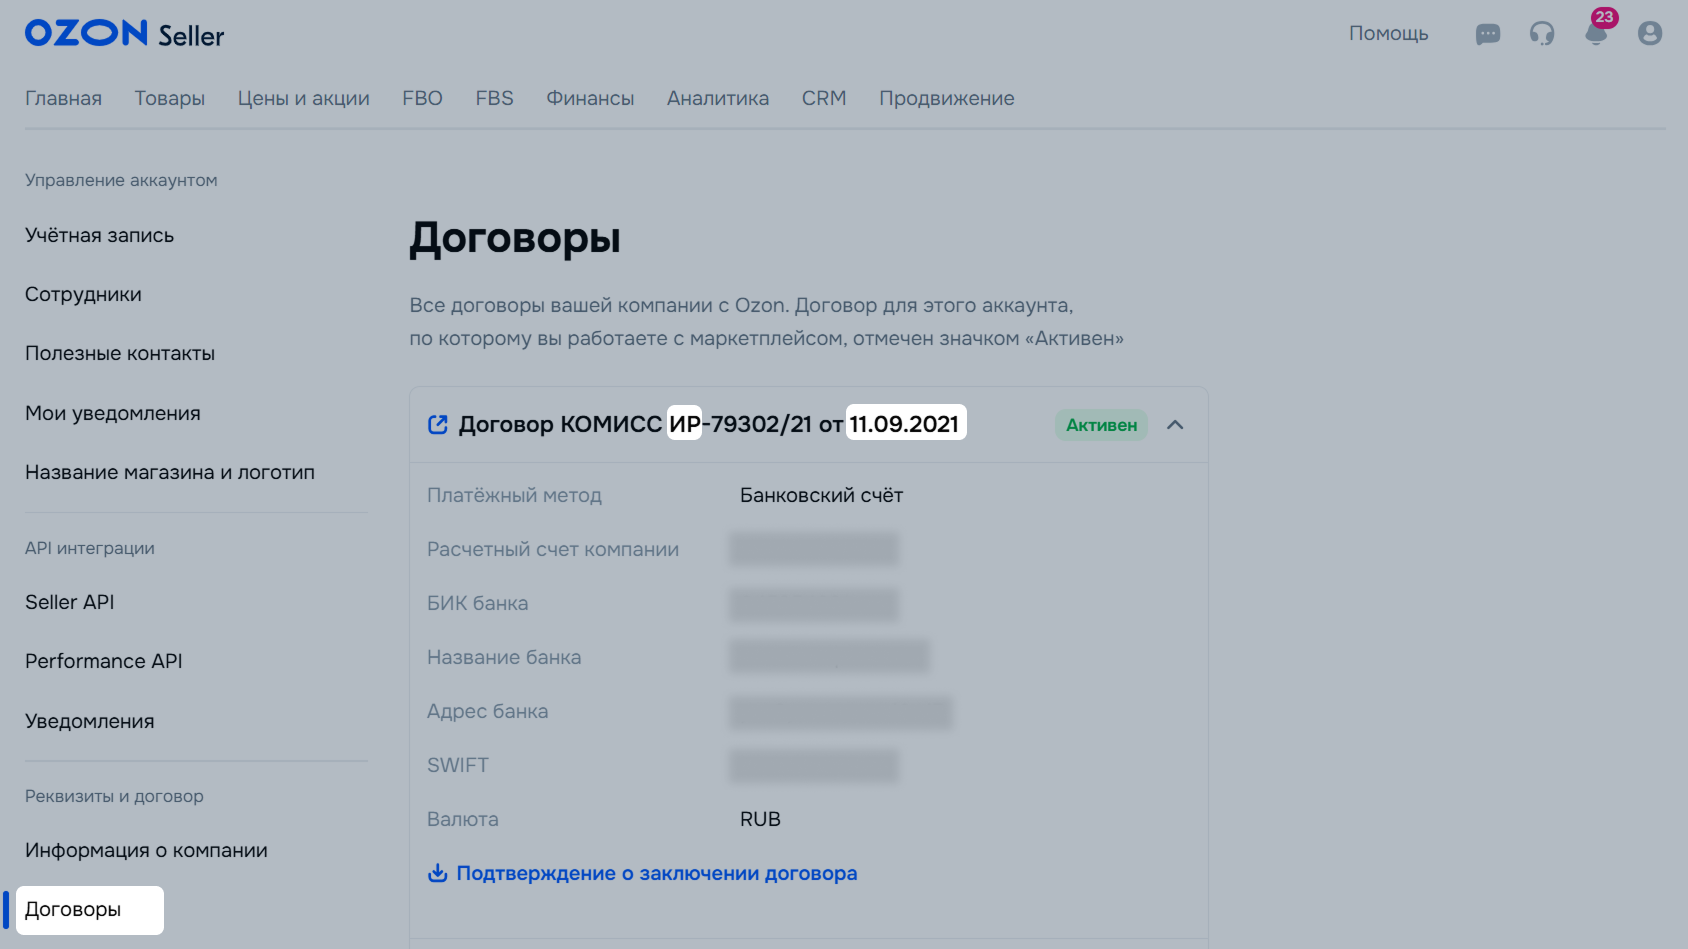
Task: Collapse the contract details chevron
Action: [x=1175, y=425]
